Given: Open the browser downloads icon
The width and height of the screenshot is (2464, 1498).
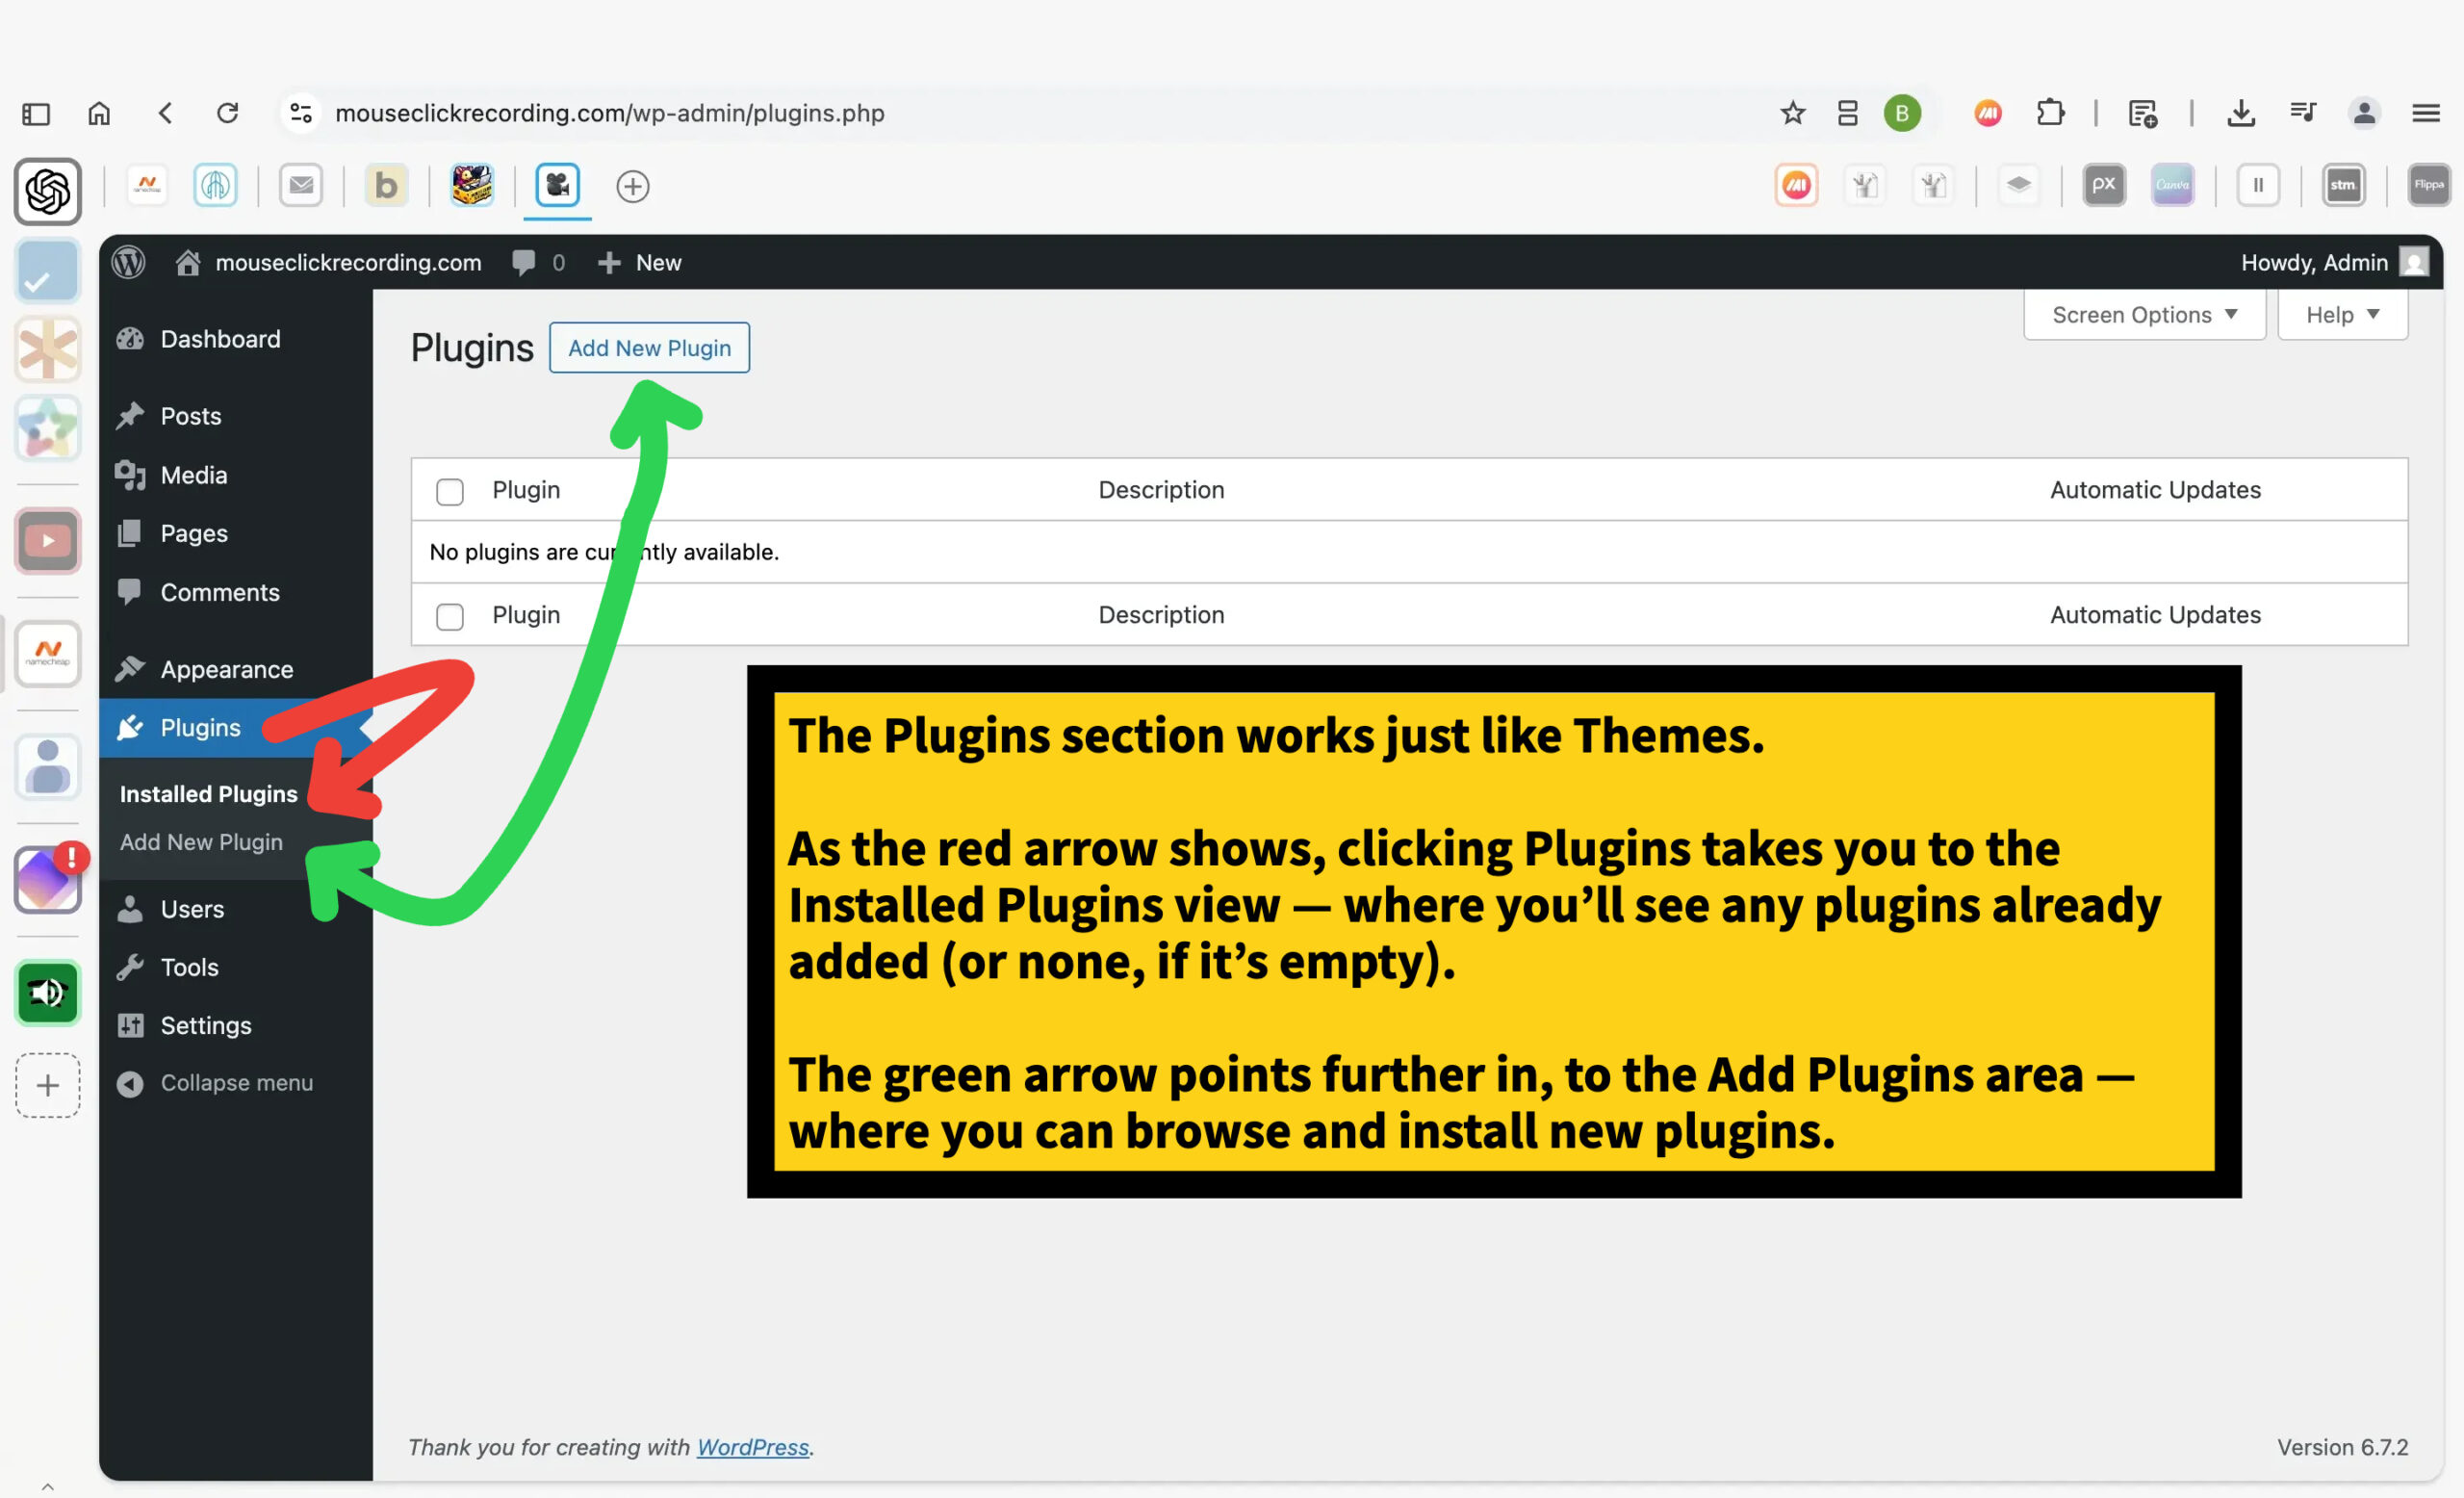Looking at the screenshot, I should [x=2241, y=113].
